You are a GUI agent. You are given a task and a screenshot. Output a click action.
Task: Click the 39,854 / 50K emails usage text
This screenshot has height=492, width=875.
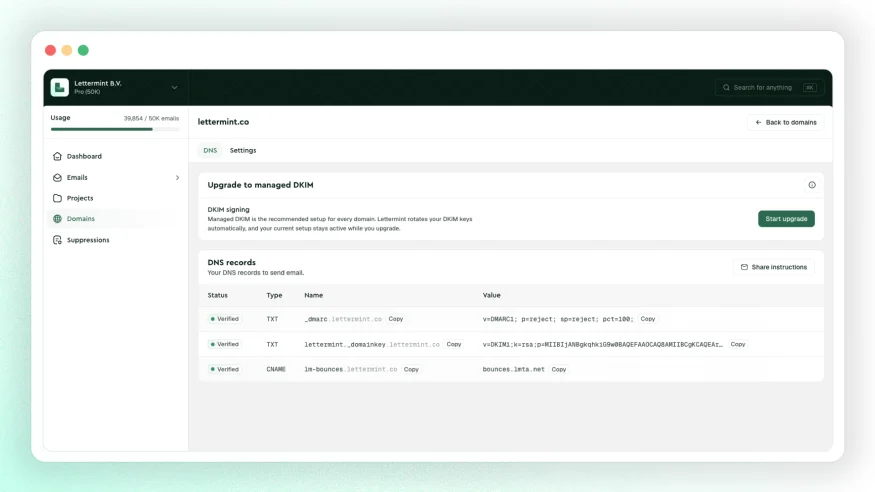pos(151,118)
